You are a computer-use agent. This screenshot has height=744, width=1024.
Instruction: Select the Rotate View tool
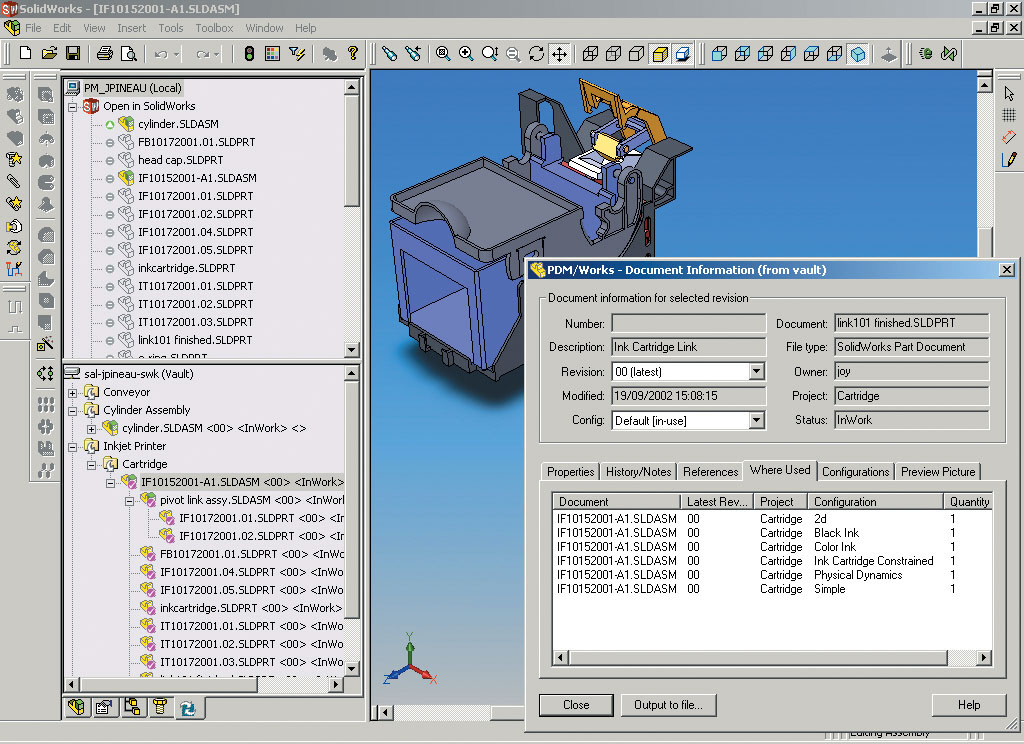click(x=536, y=54)
